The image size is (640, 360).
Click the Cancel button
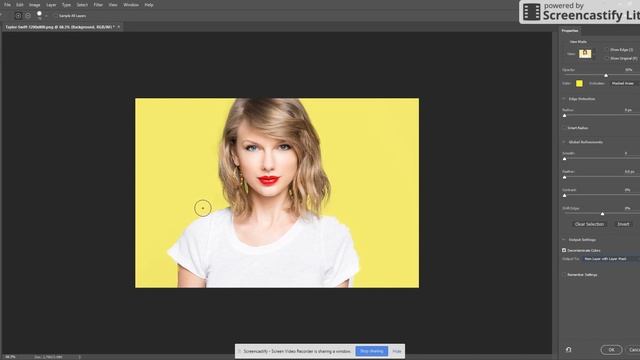click(x=633, y=350)
